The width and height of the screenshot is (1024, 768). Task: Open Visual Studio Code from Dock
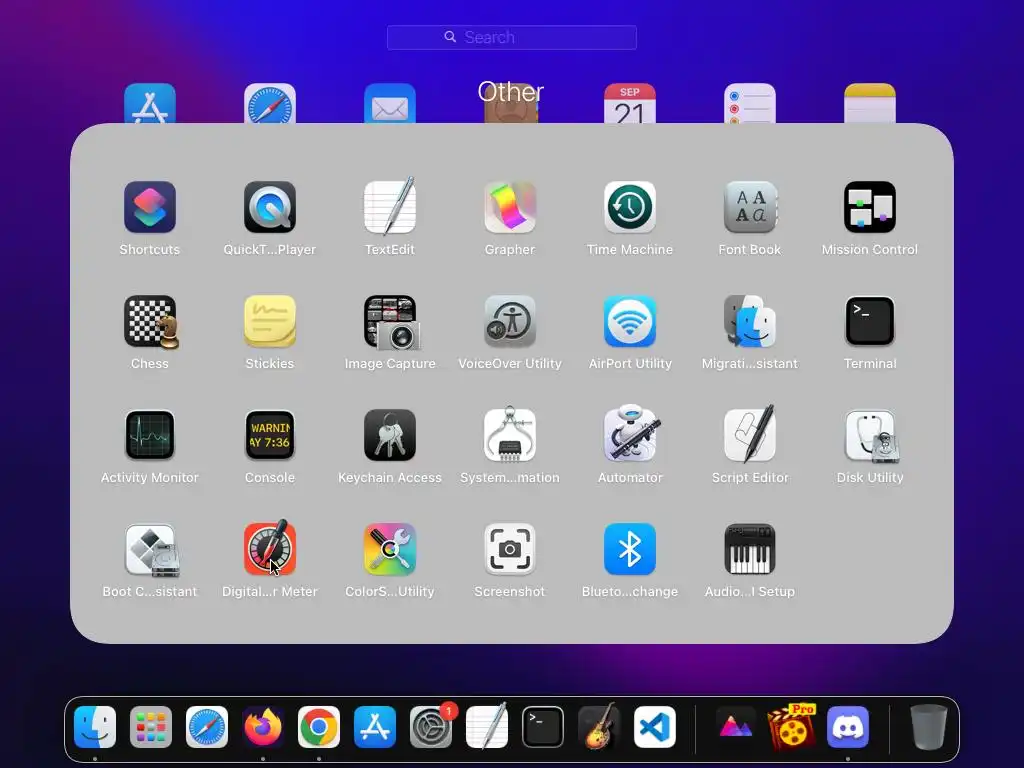(x=655, y=727)
